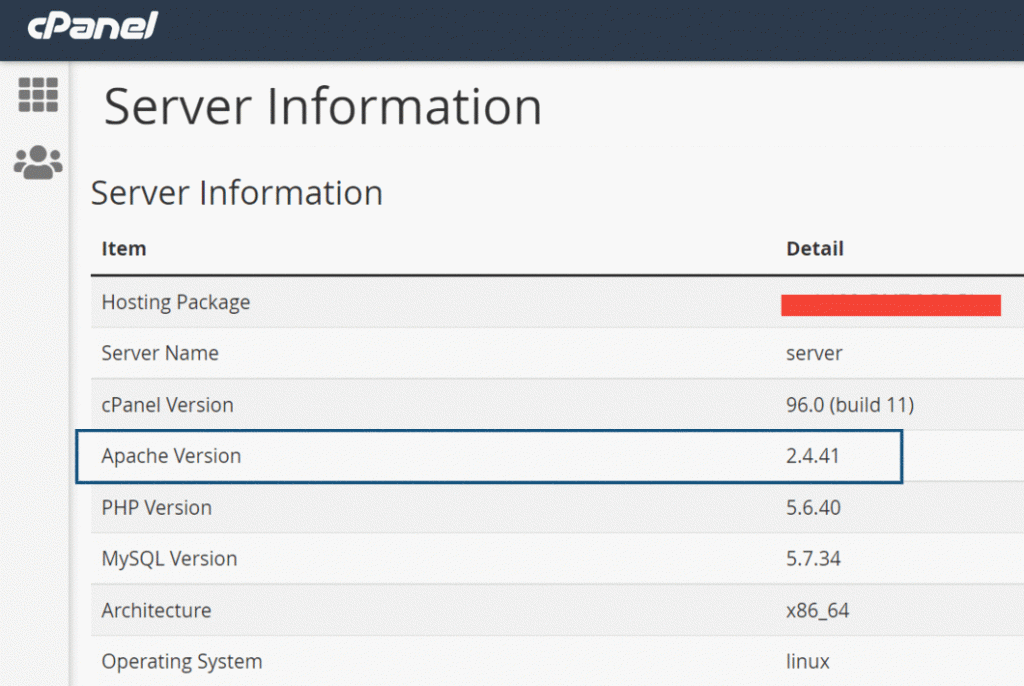
Task: Click the PHP version value 5.6.40
Action: pos(813,507)
